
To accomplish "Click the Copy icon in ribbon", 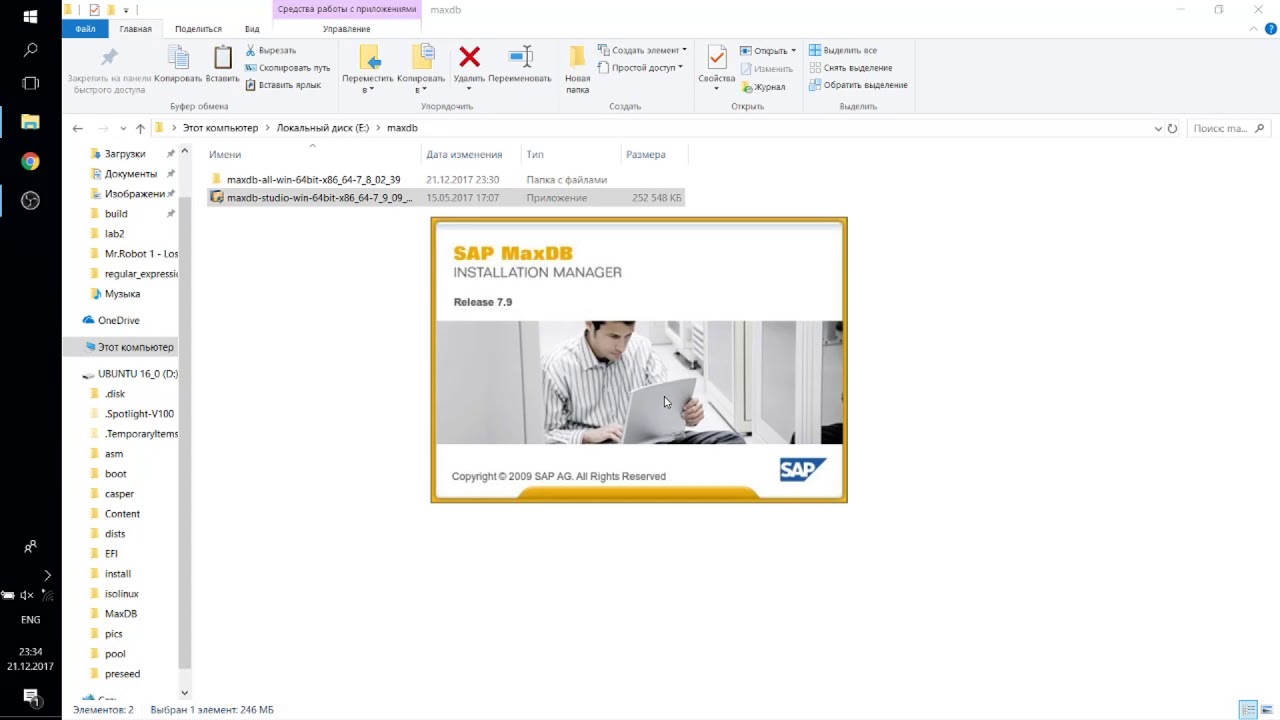I will 178,57.
